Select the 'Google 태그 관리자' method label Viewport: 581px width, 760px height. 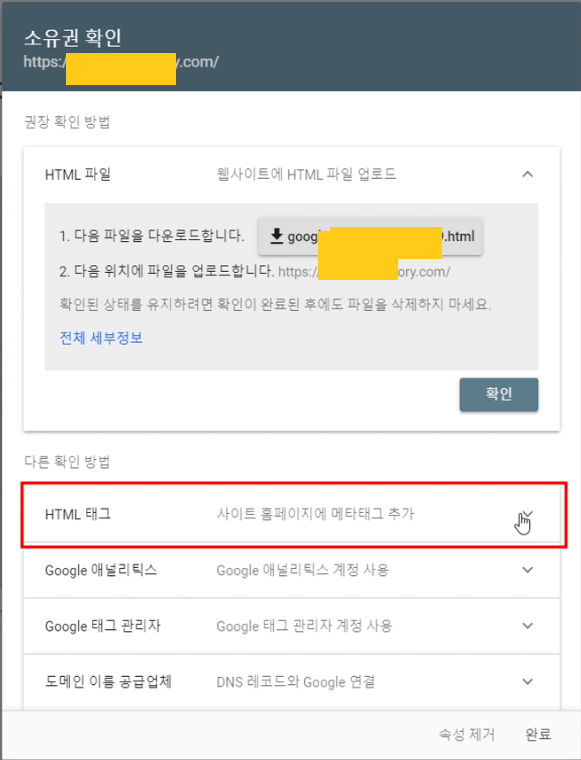click(103, 626)
